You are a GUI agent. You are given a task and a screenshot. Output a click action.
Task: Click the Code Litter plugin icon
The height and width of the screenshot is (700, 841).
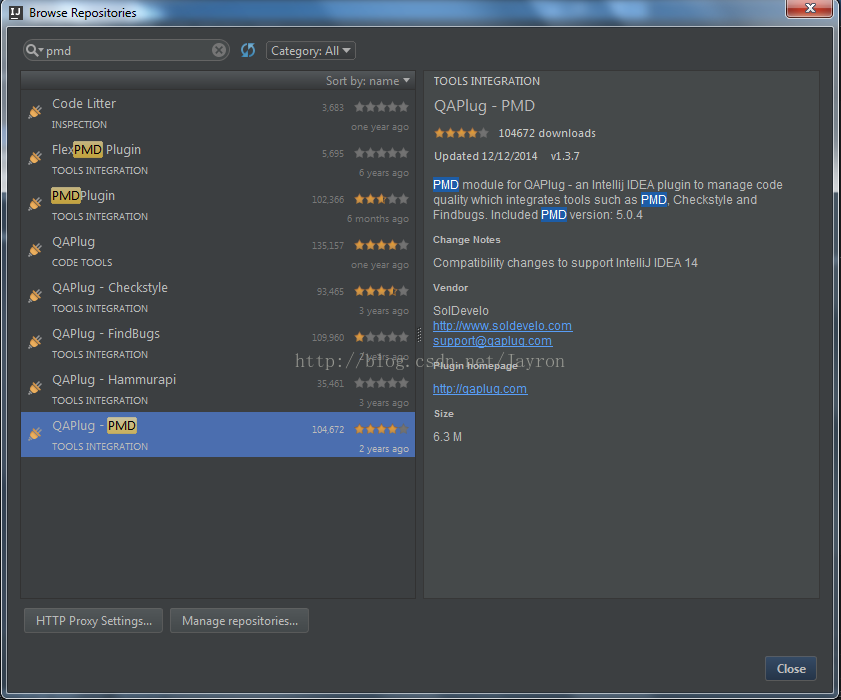click(x=35, y=112)
